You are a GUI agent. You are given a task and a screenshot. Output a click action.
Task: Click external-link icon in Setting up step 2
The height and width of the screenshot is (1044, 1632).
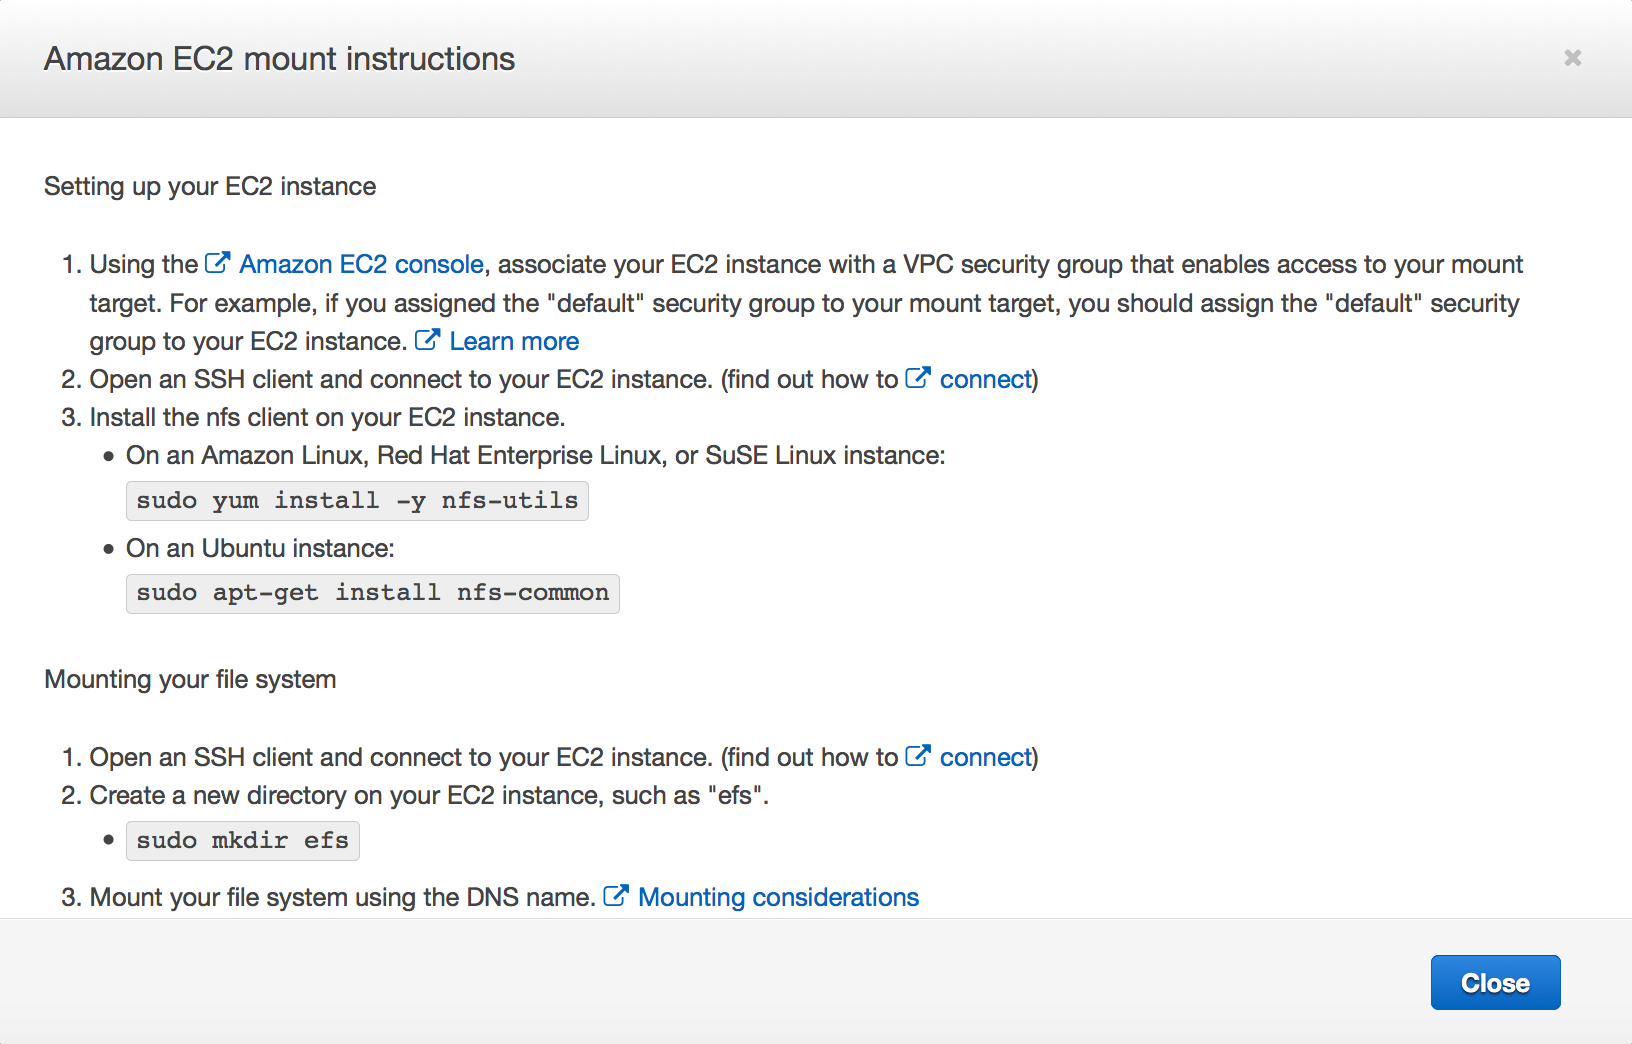coord(917,379)
